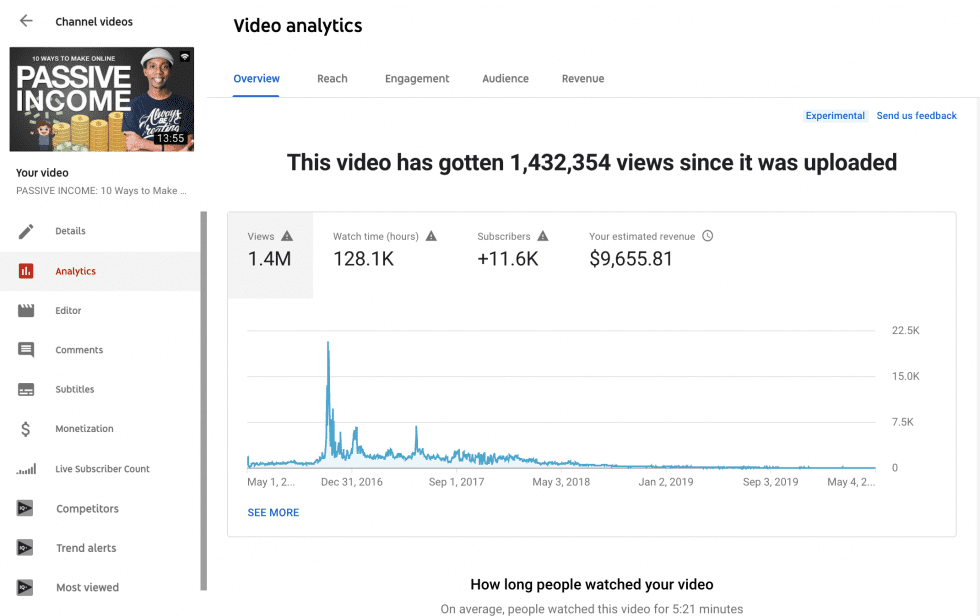Image resolution: width=980 pixels, height=616 pixels.
Task: Switch to the Reach tab
Action: pyautogui.click(x=332, y=78)
